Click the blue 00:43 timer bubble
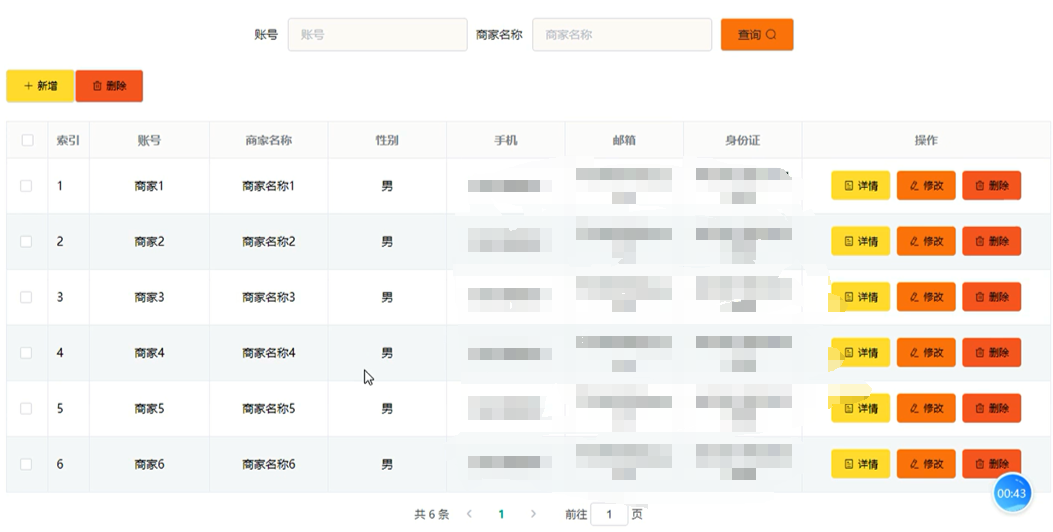The width and height of the screenshot is (1053, 532). pyautogui.click(x=1011, y=493)
